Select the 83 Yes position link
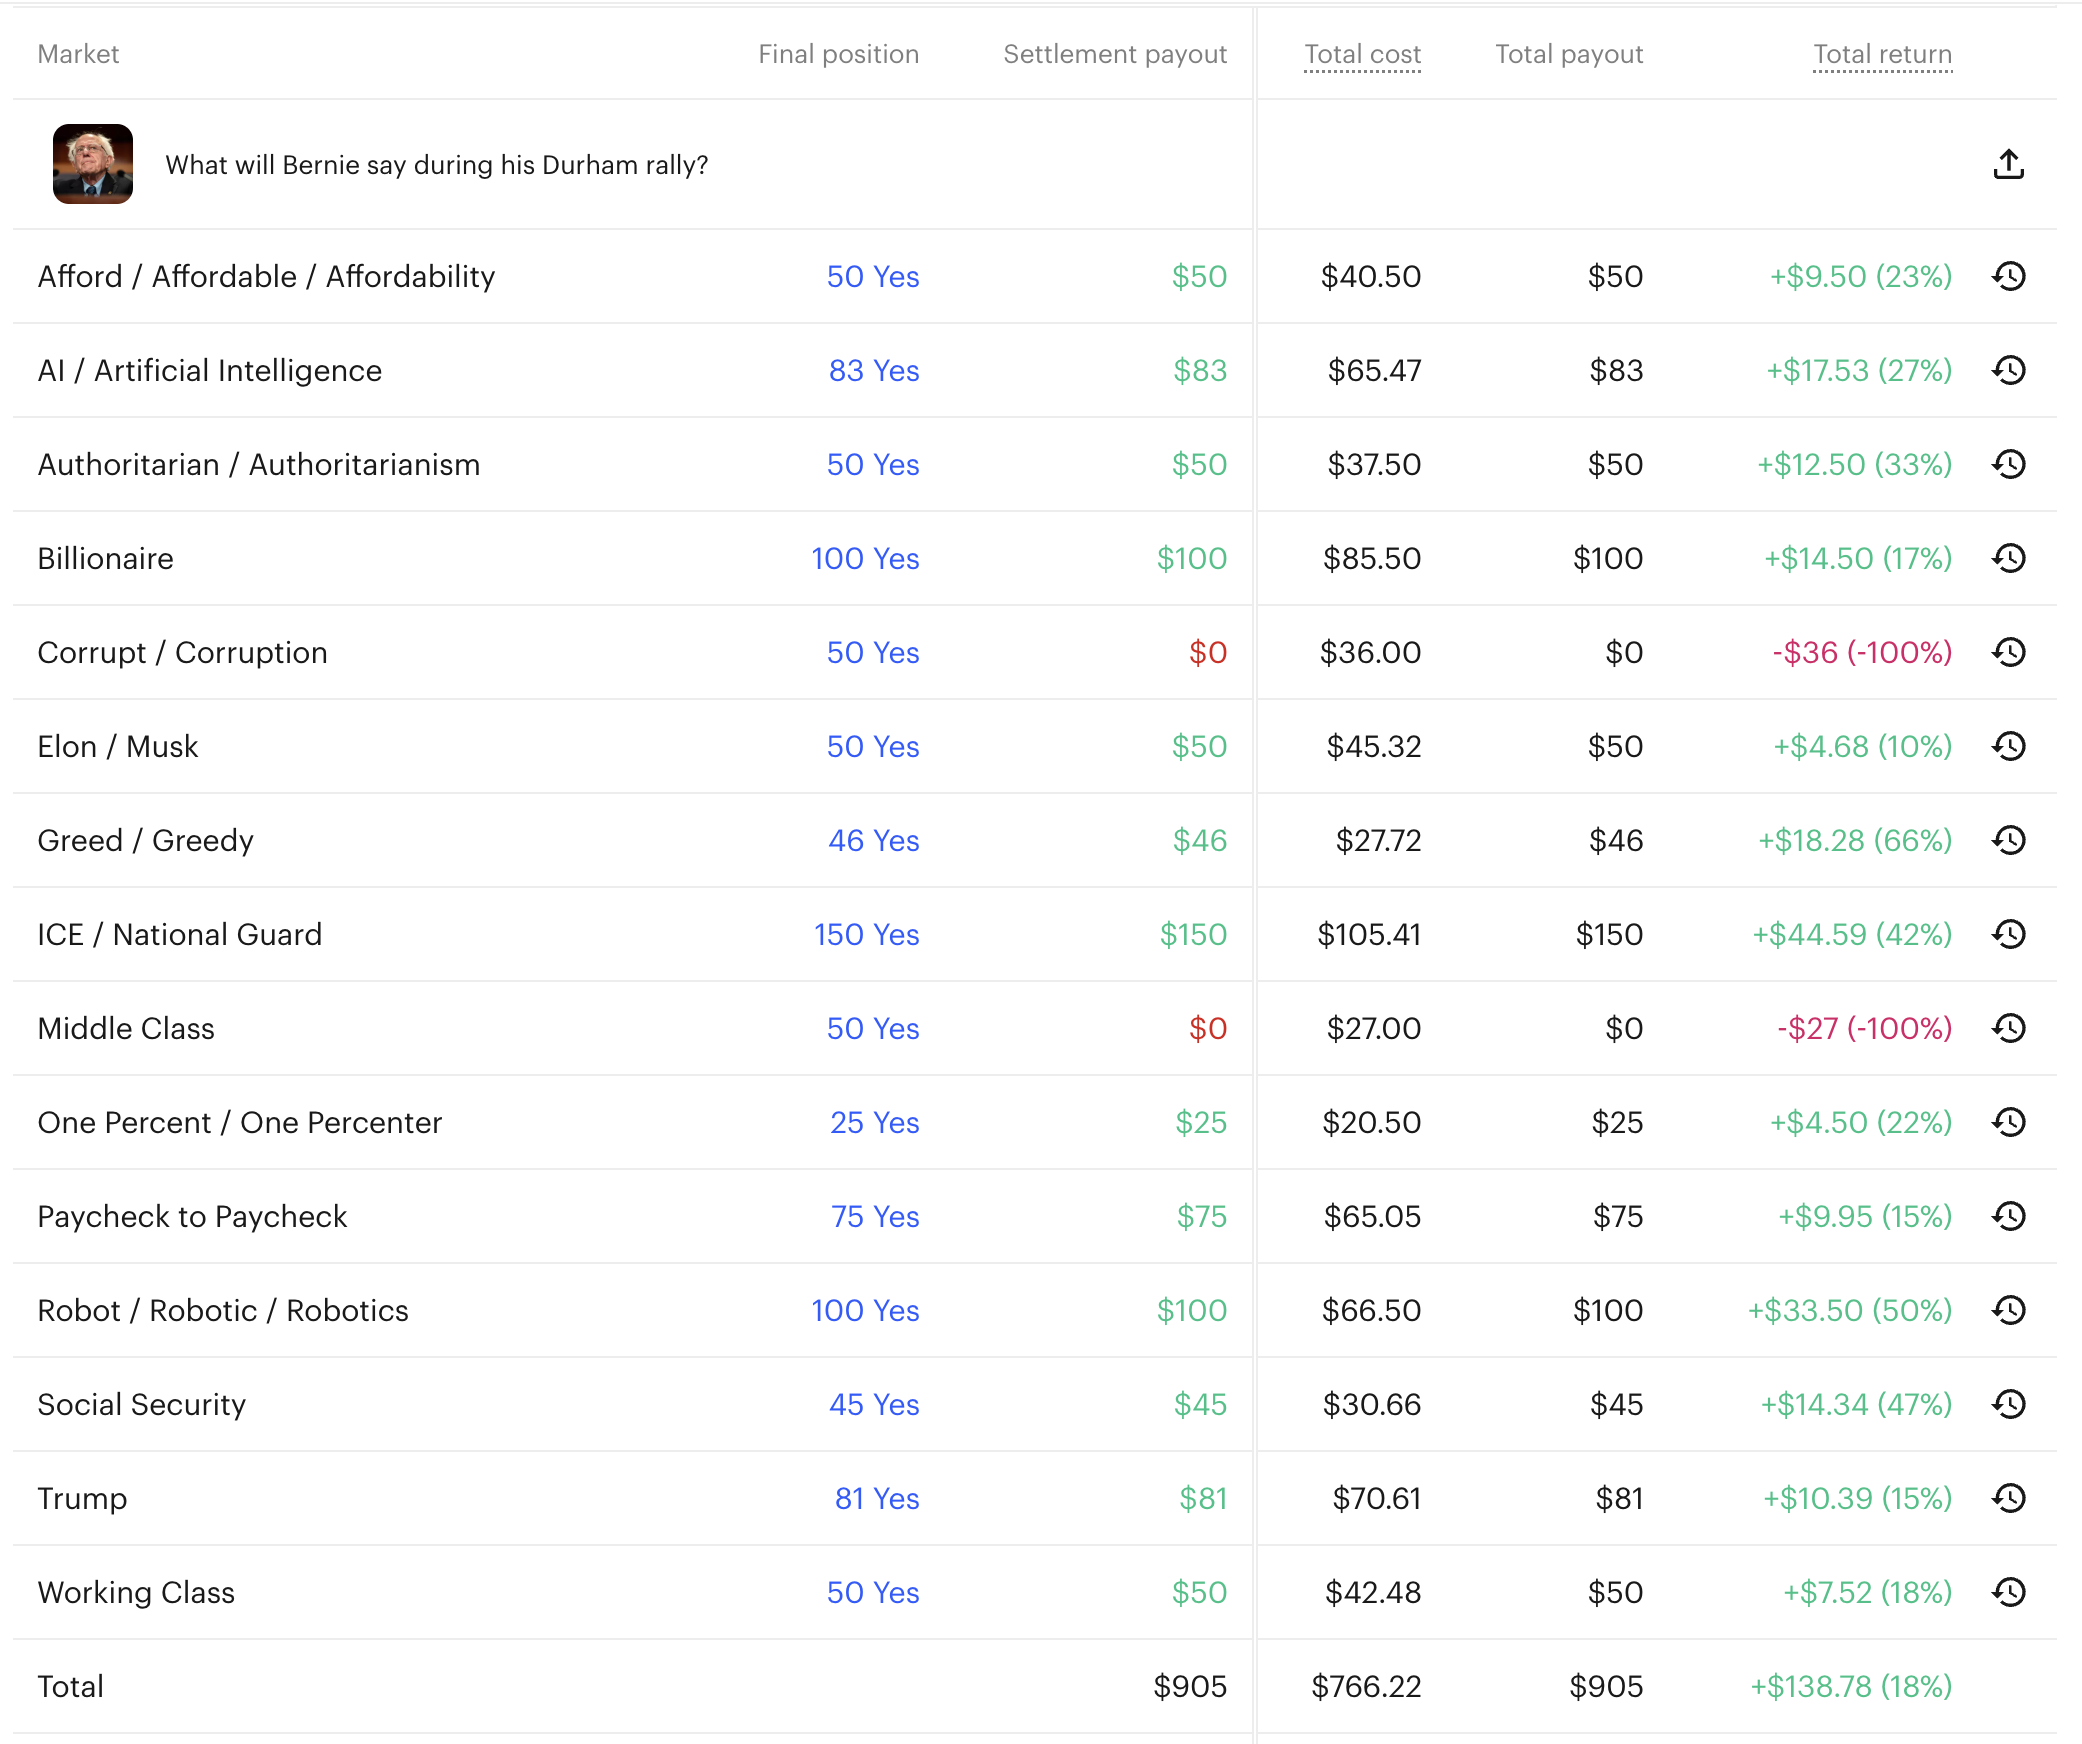 pyautogui.click(x=873, y=370)
